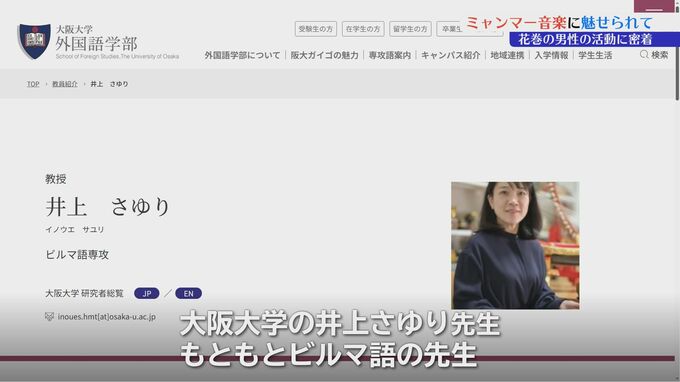Open the 受験生の方 button

click(315, 29)
